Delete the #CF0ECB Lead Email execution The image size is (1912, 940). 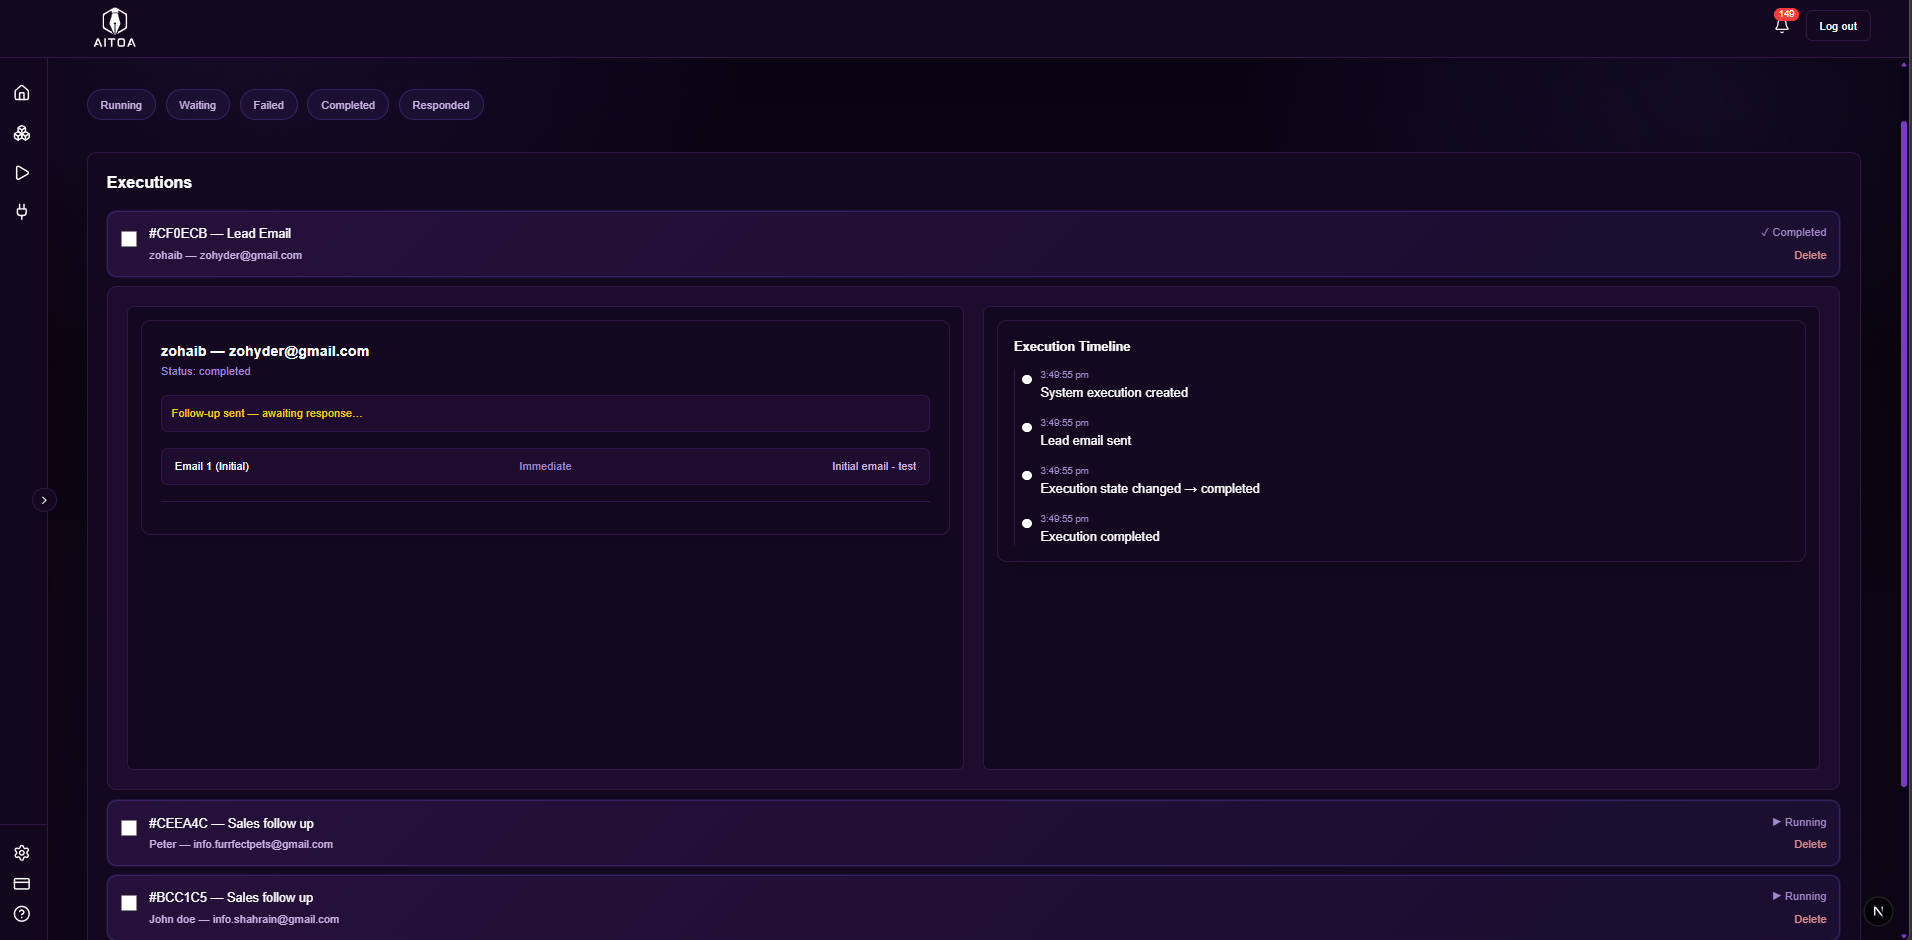(1809, 255)
